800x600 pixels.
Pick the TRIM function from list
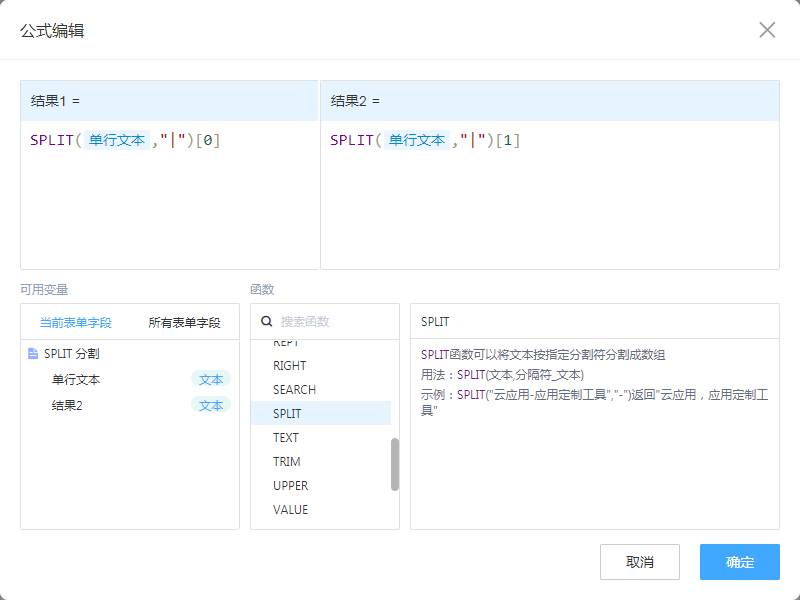(286, 462)
